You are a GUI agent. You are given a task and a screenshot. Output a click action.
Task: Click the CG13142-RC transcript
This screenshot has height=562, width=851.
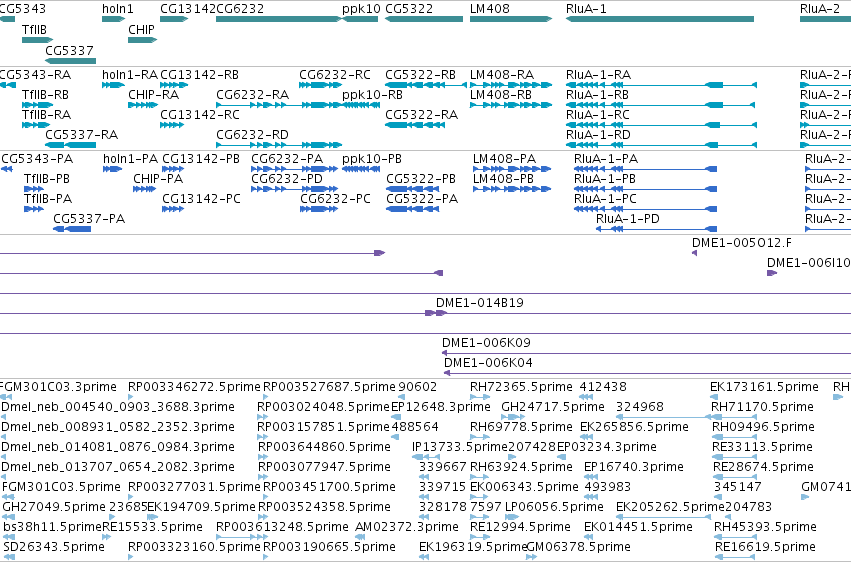pos(172,125)
